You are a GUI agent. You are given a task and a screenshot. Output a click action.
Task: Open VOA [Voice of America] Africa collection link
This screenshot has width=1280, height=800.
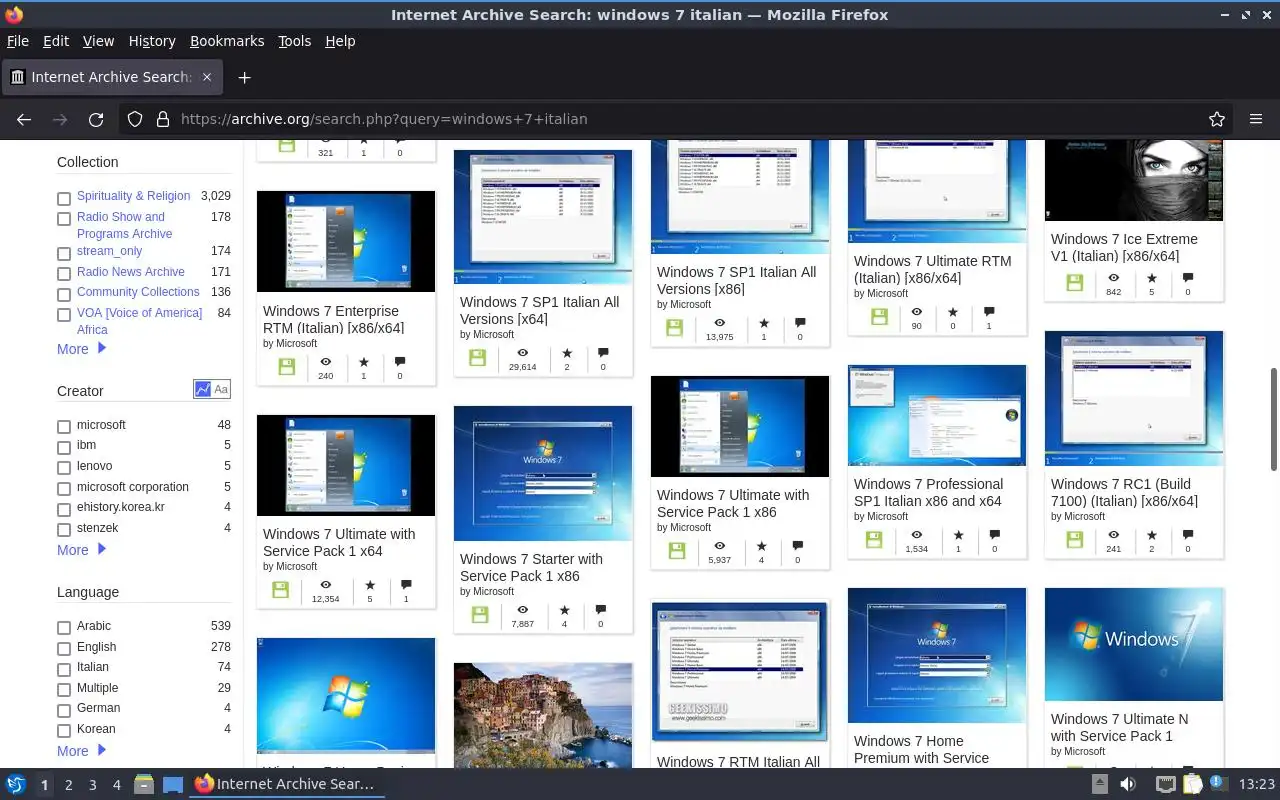tap(139, 321)
